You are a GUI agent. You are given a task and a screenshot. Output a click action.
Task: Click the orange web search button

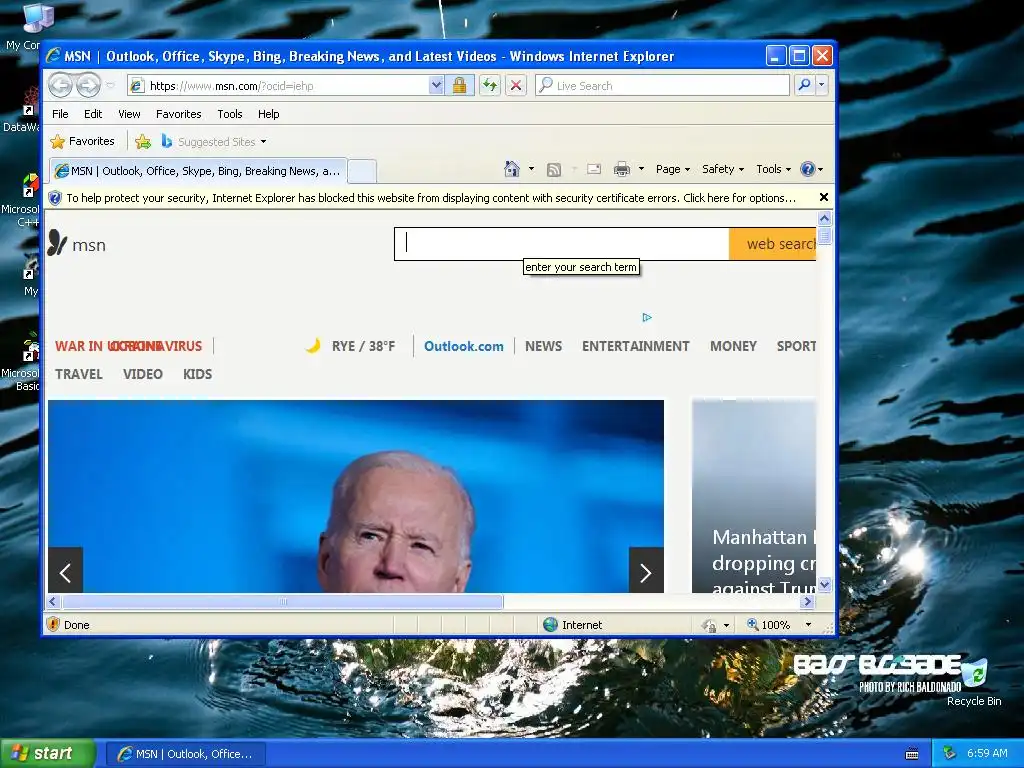773,244
